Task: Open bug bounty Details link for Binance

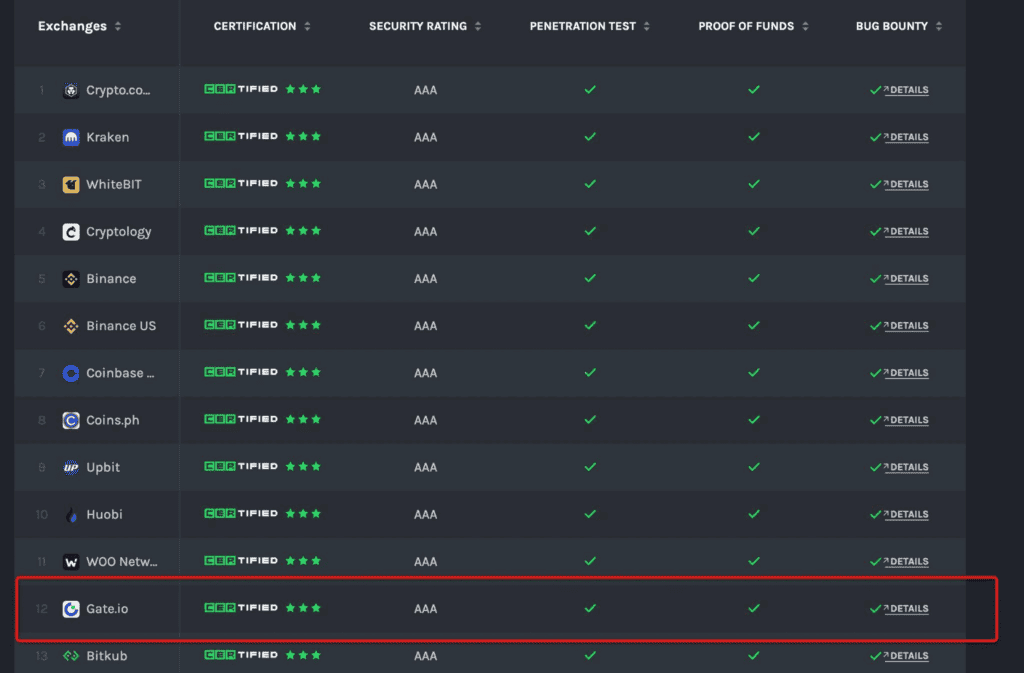Action: click(906, 279)
